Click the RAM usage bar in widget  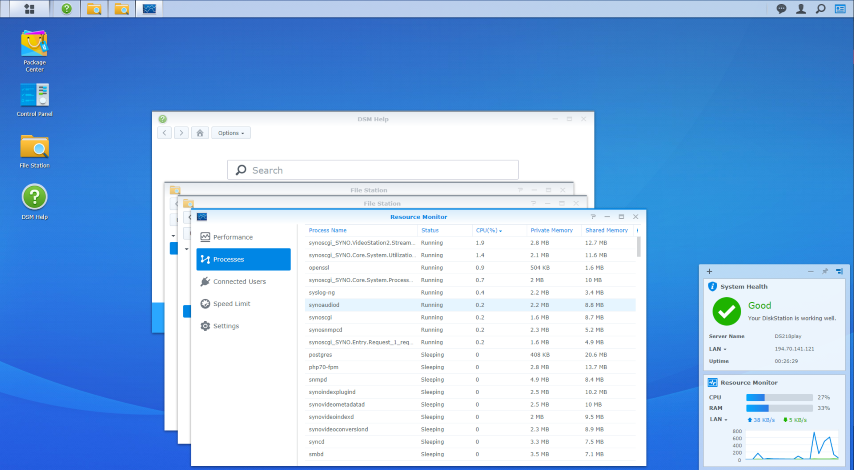[779, 408]
